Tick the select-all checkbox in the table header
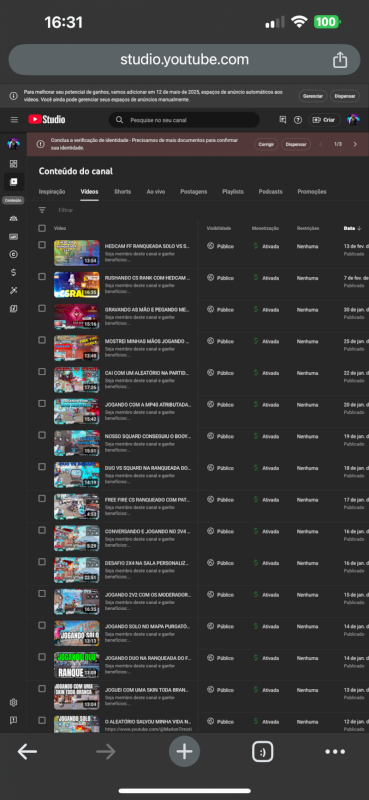Screen dimensions: 369x800 pyautogui.click(x=42, y=228)
